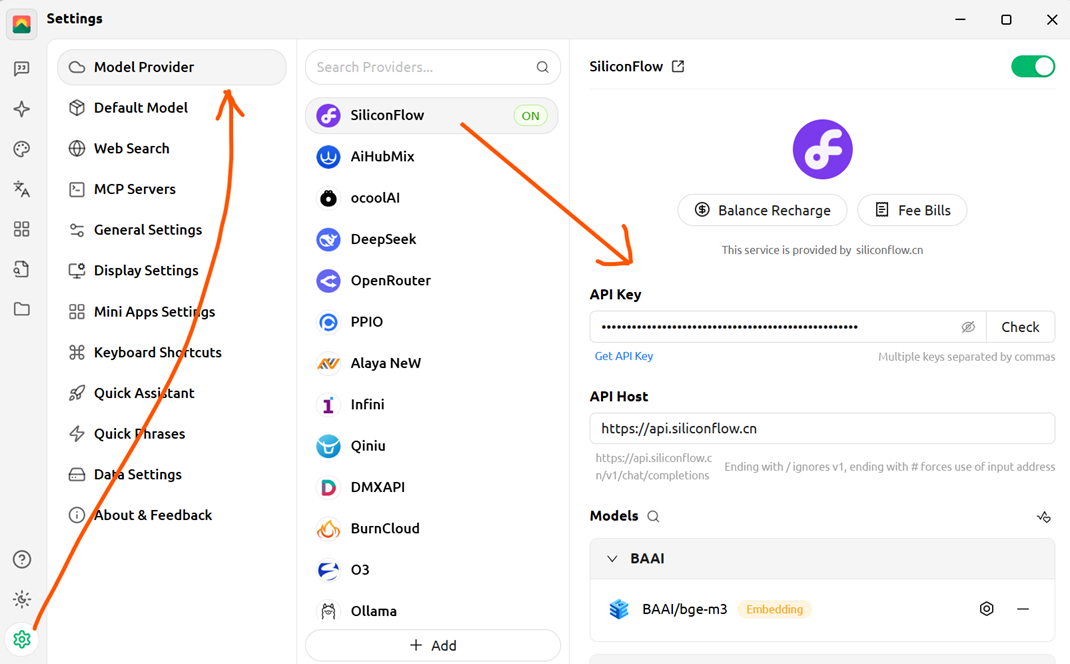
Task: Open Default Model settings
Action: [172, 108]
